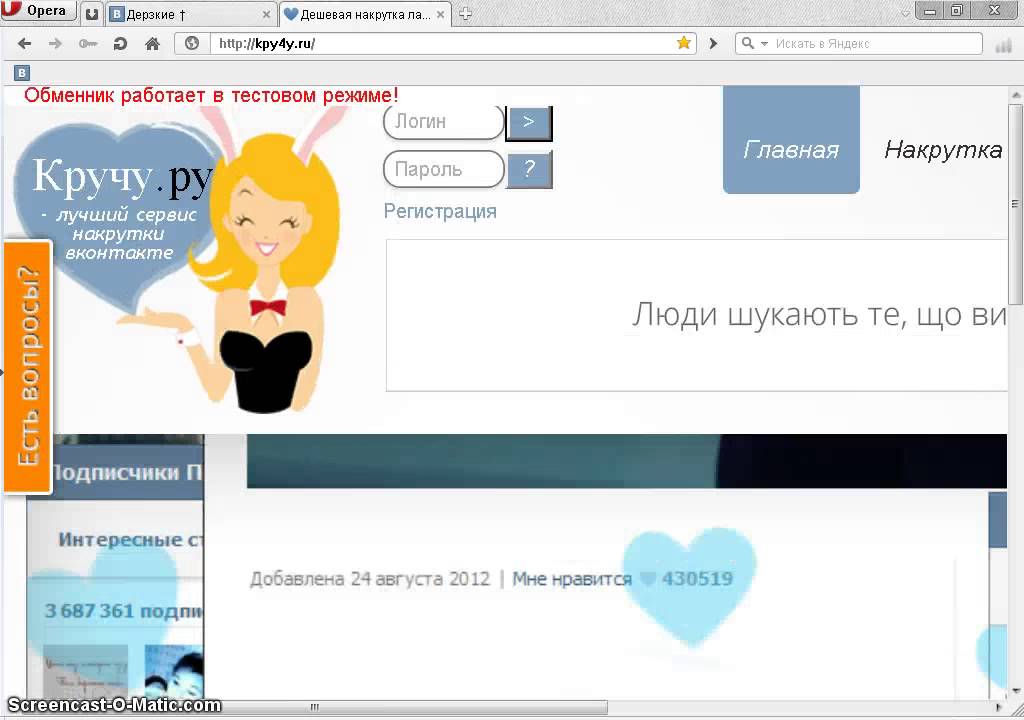Go back to the previous page
The width and height of the screenshot is (1024, 720).
24,44
